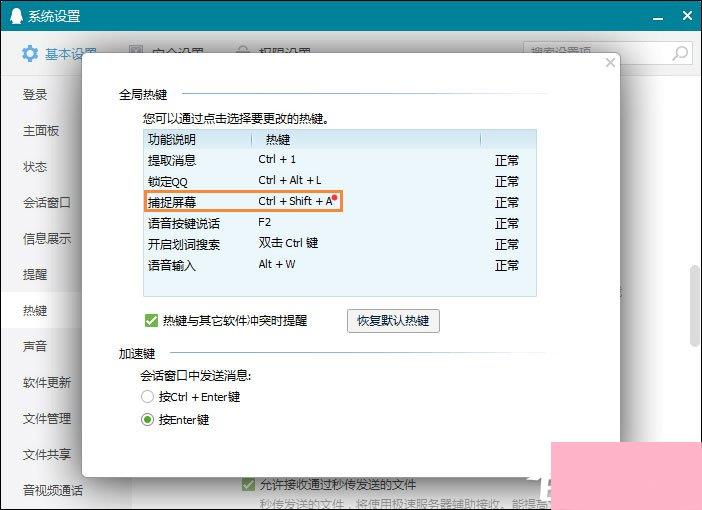Click the magnifier icon in the search box

pos(681,53)
